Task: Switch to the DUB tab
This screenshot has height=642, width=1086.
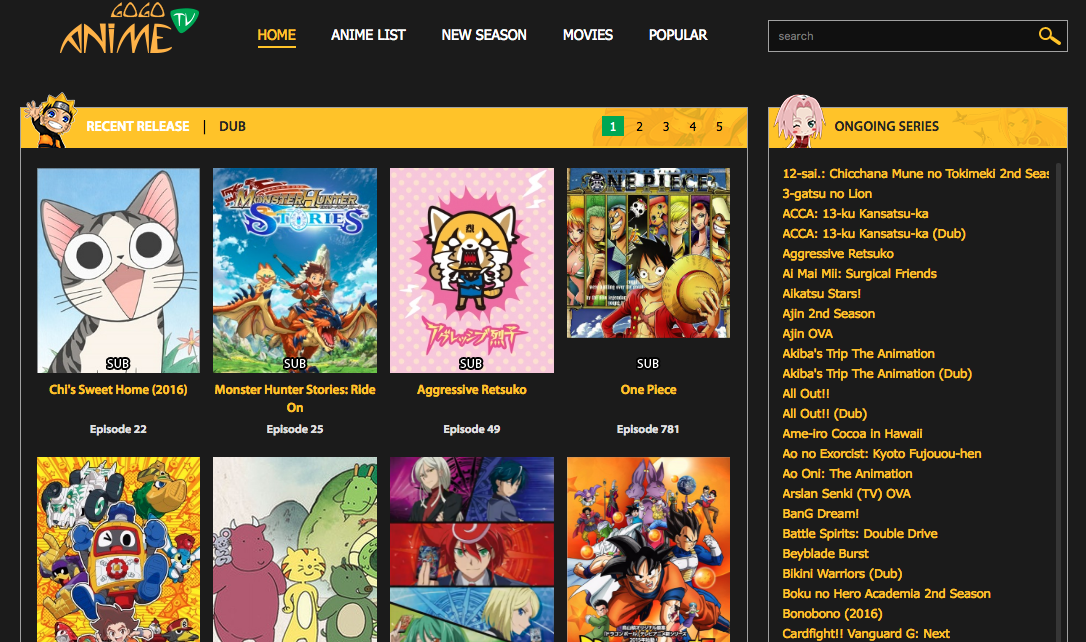Action: click(232, 126)
